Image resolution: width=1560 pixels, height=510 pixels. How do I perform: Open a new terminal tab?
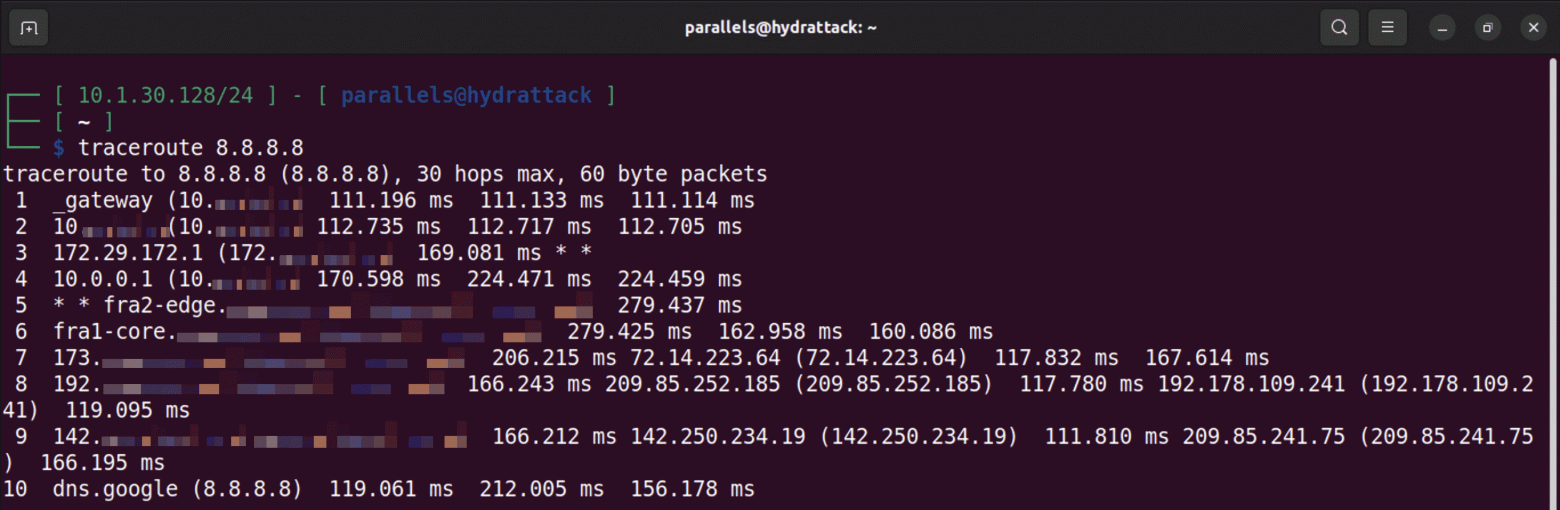click(28, 27)
